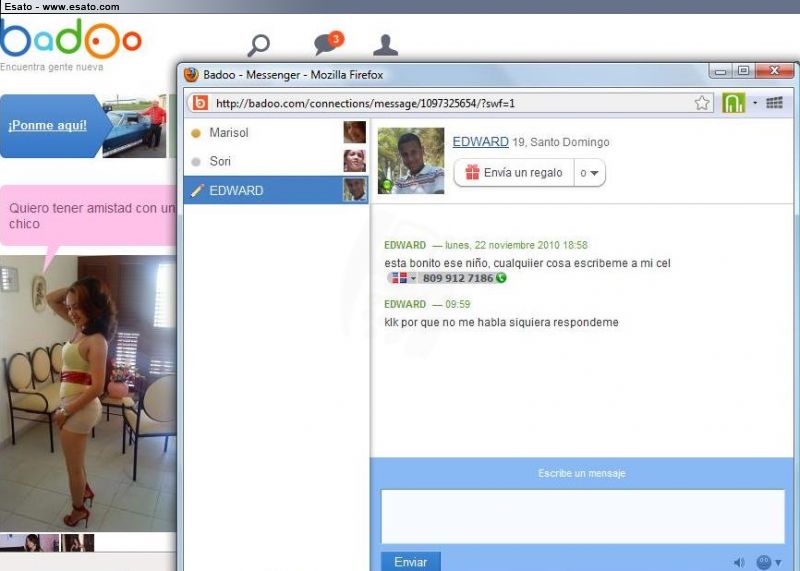The width and height of the screenshot is (800, 571).
Task: Click Marisol's orange status dot
Action: [195, 133]
